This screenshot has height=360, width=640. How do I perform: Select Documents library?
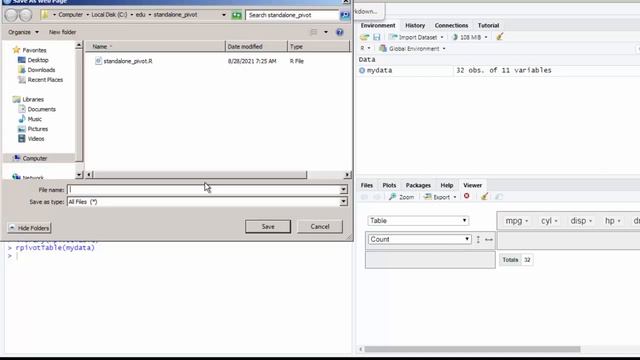click(x=41, y=109)
